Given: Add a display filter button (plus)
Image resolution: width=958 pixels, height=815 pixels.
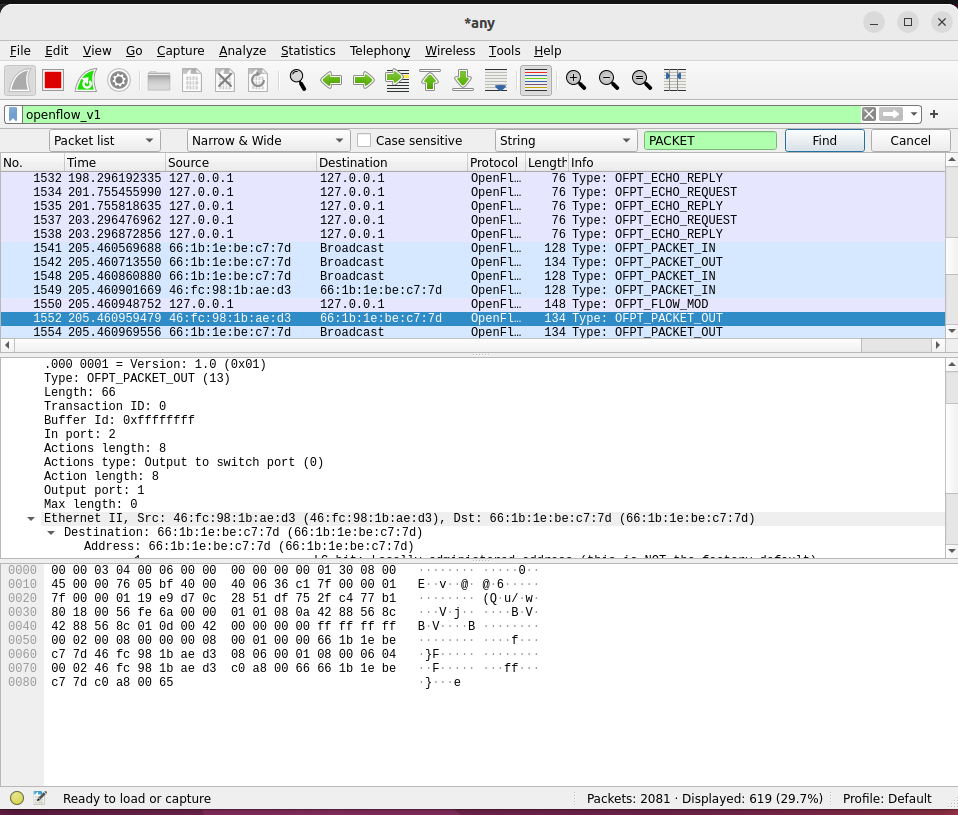Looking at the screenshot, I should (x=934, y=114).
